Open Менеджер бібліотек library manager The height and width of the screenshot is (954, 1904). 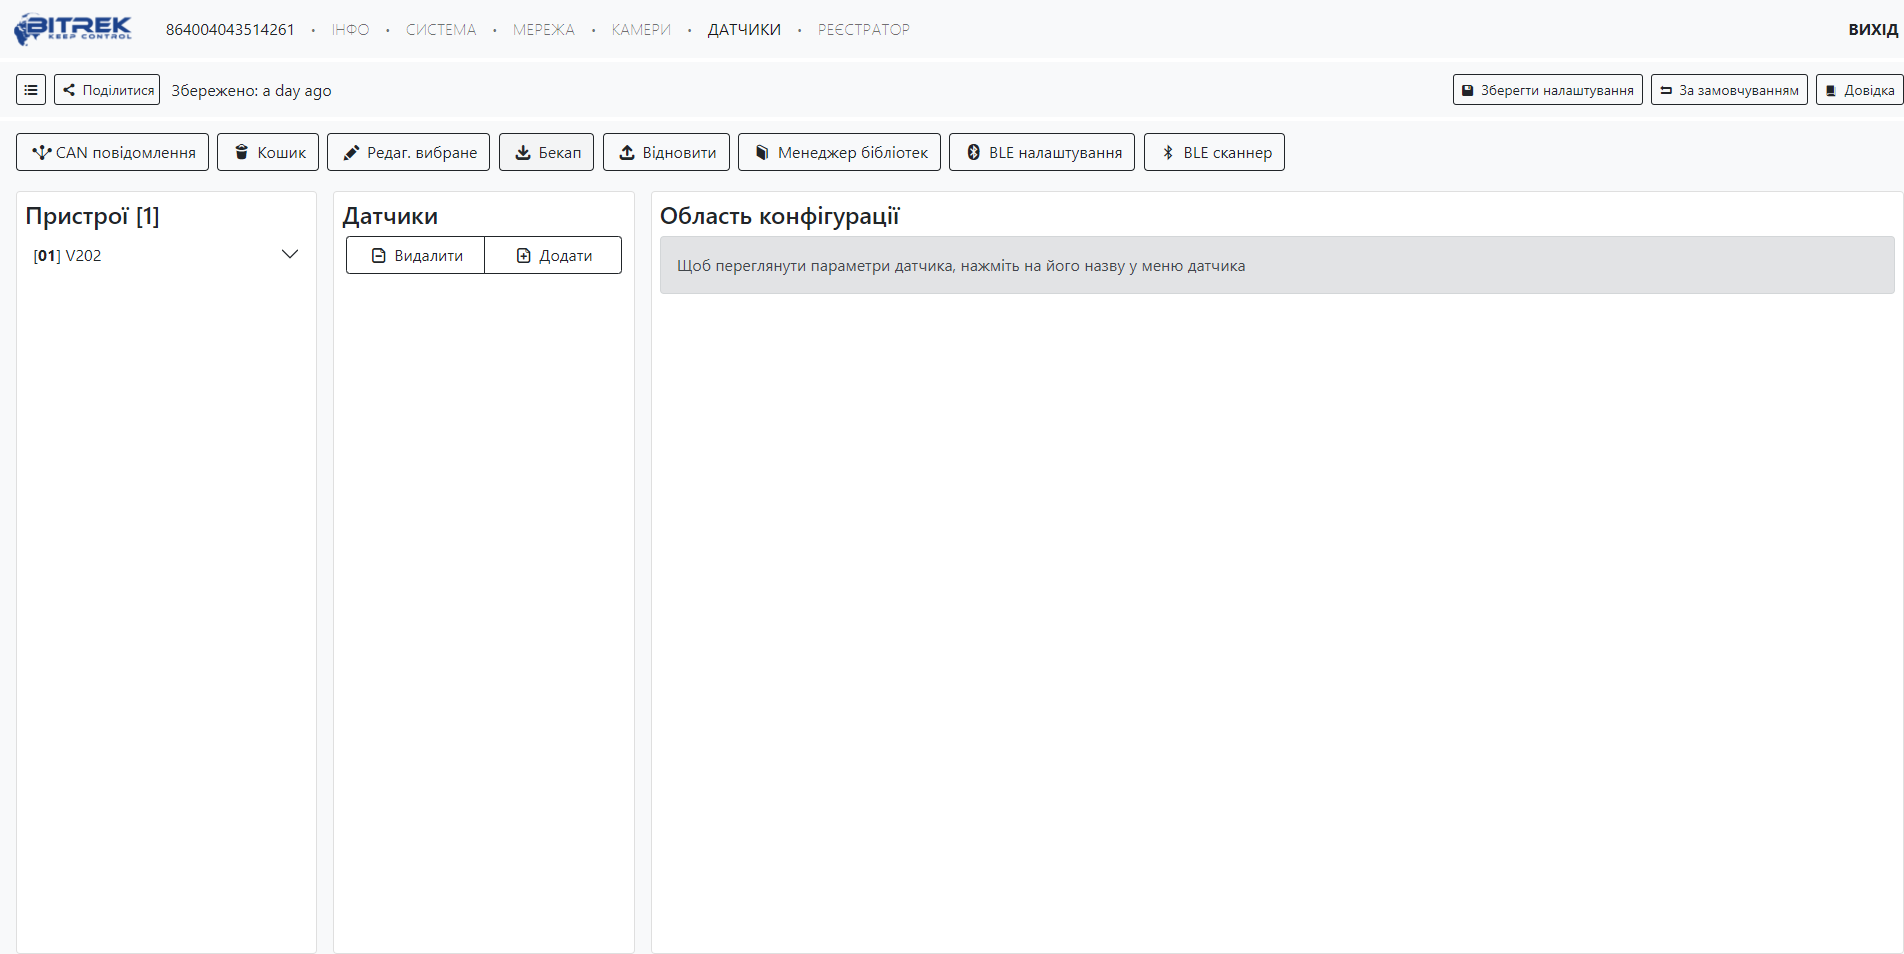coord(839,152)
